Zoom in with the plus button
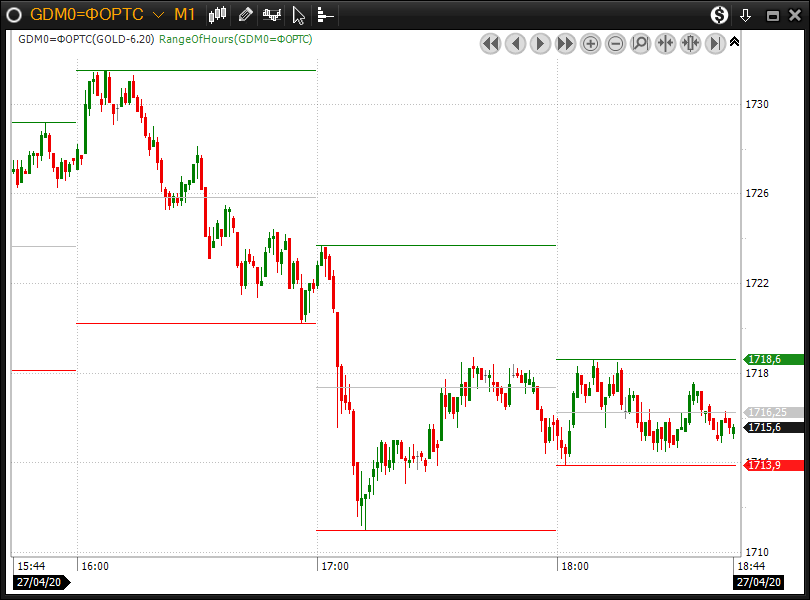Screen dimensions: 810x600 coord(590,43)
